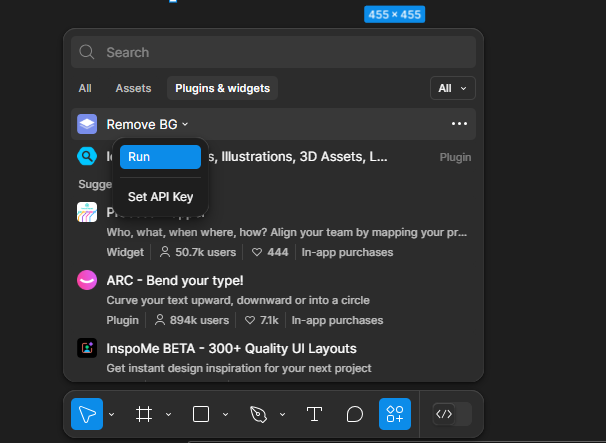Image resolution: width=606 pixels, height=443 pixels.
Task: Click the '50.7k users' text
Action: tap(205, 252)
